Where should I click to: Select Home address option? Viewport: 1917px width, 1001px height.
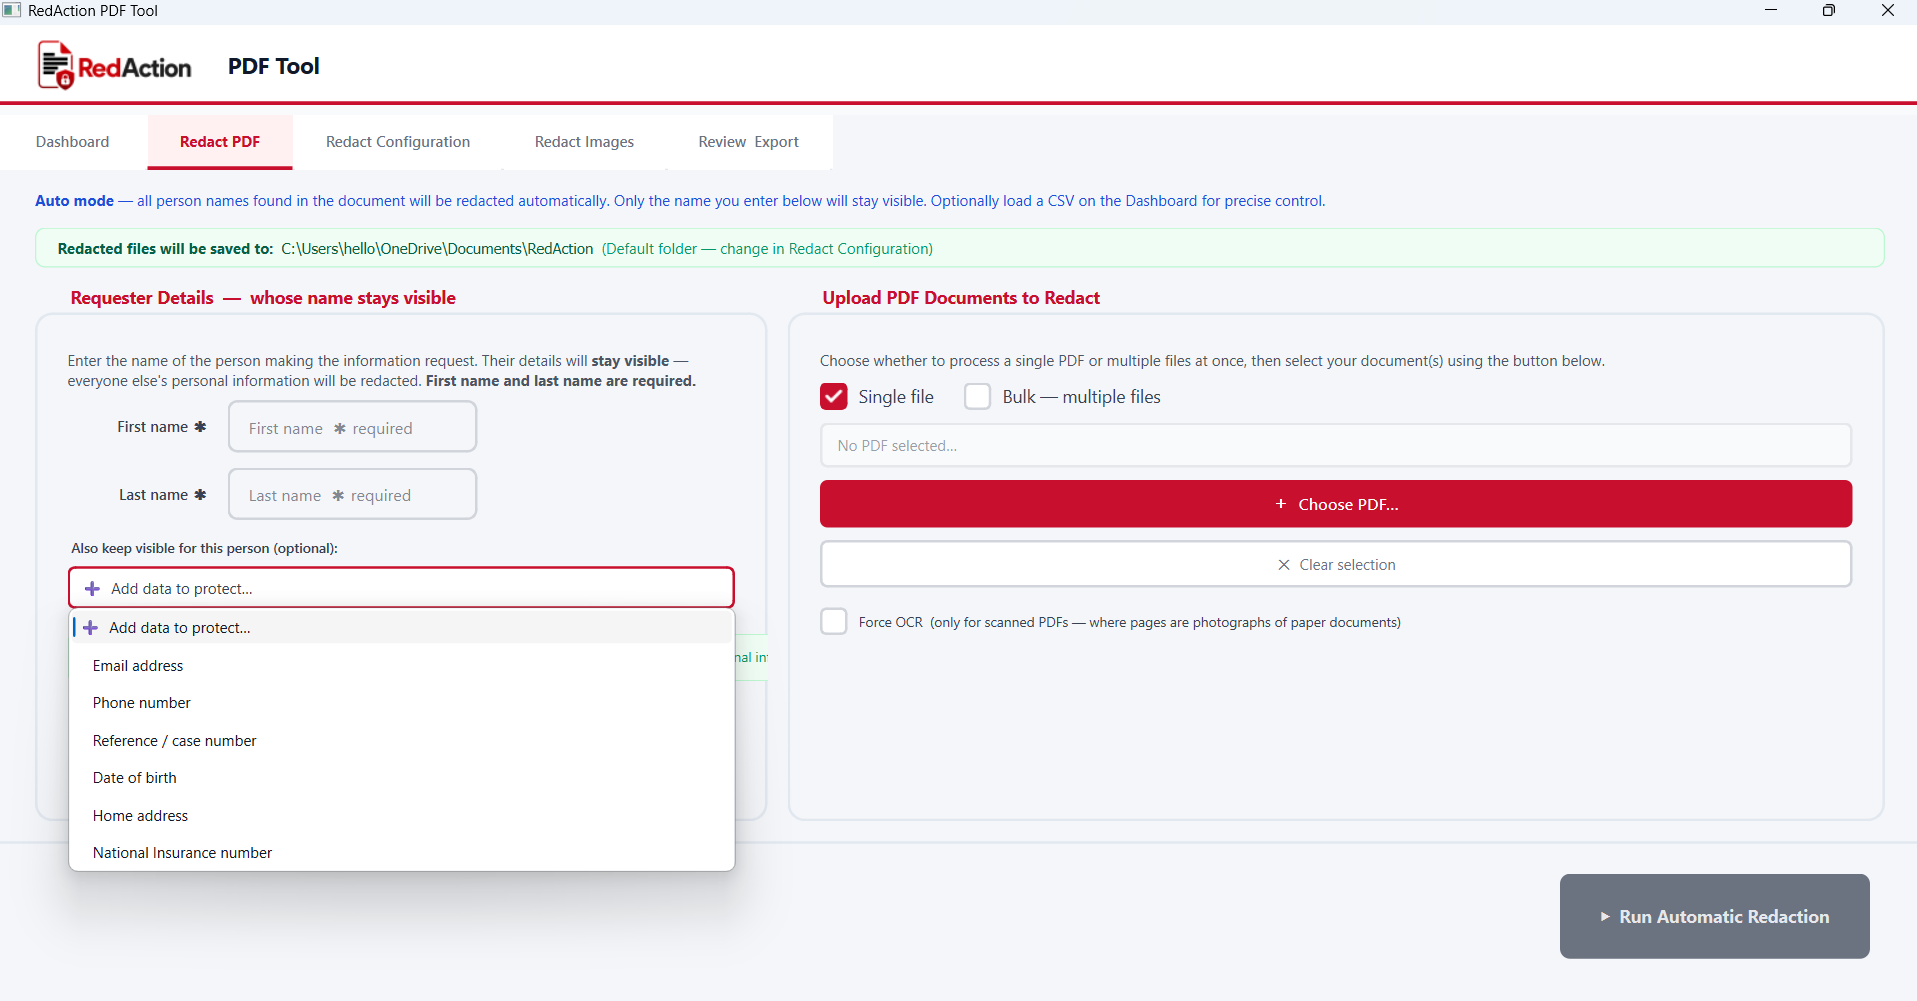(x=402, y=816)
